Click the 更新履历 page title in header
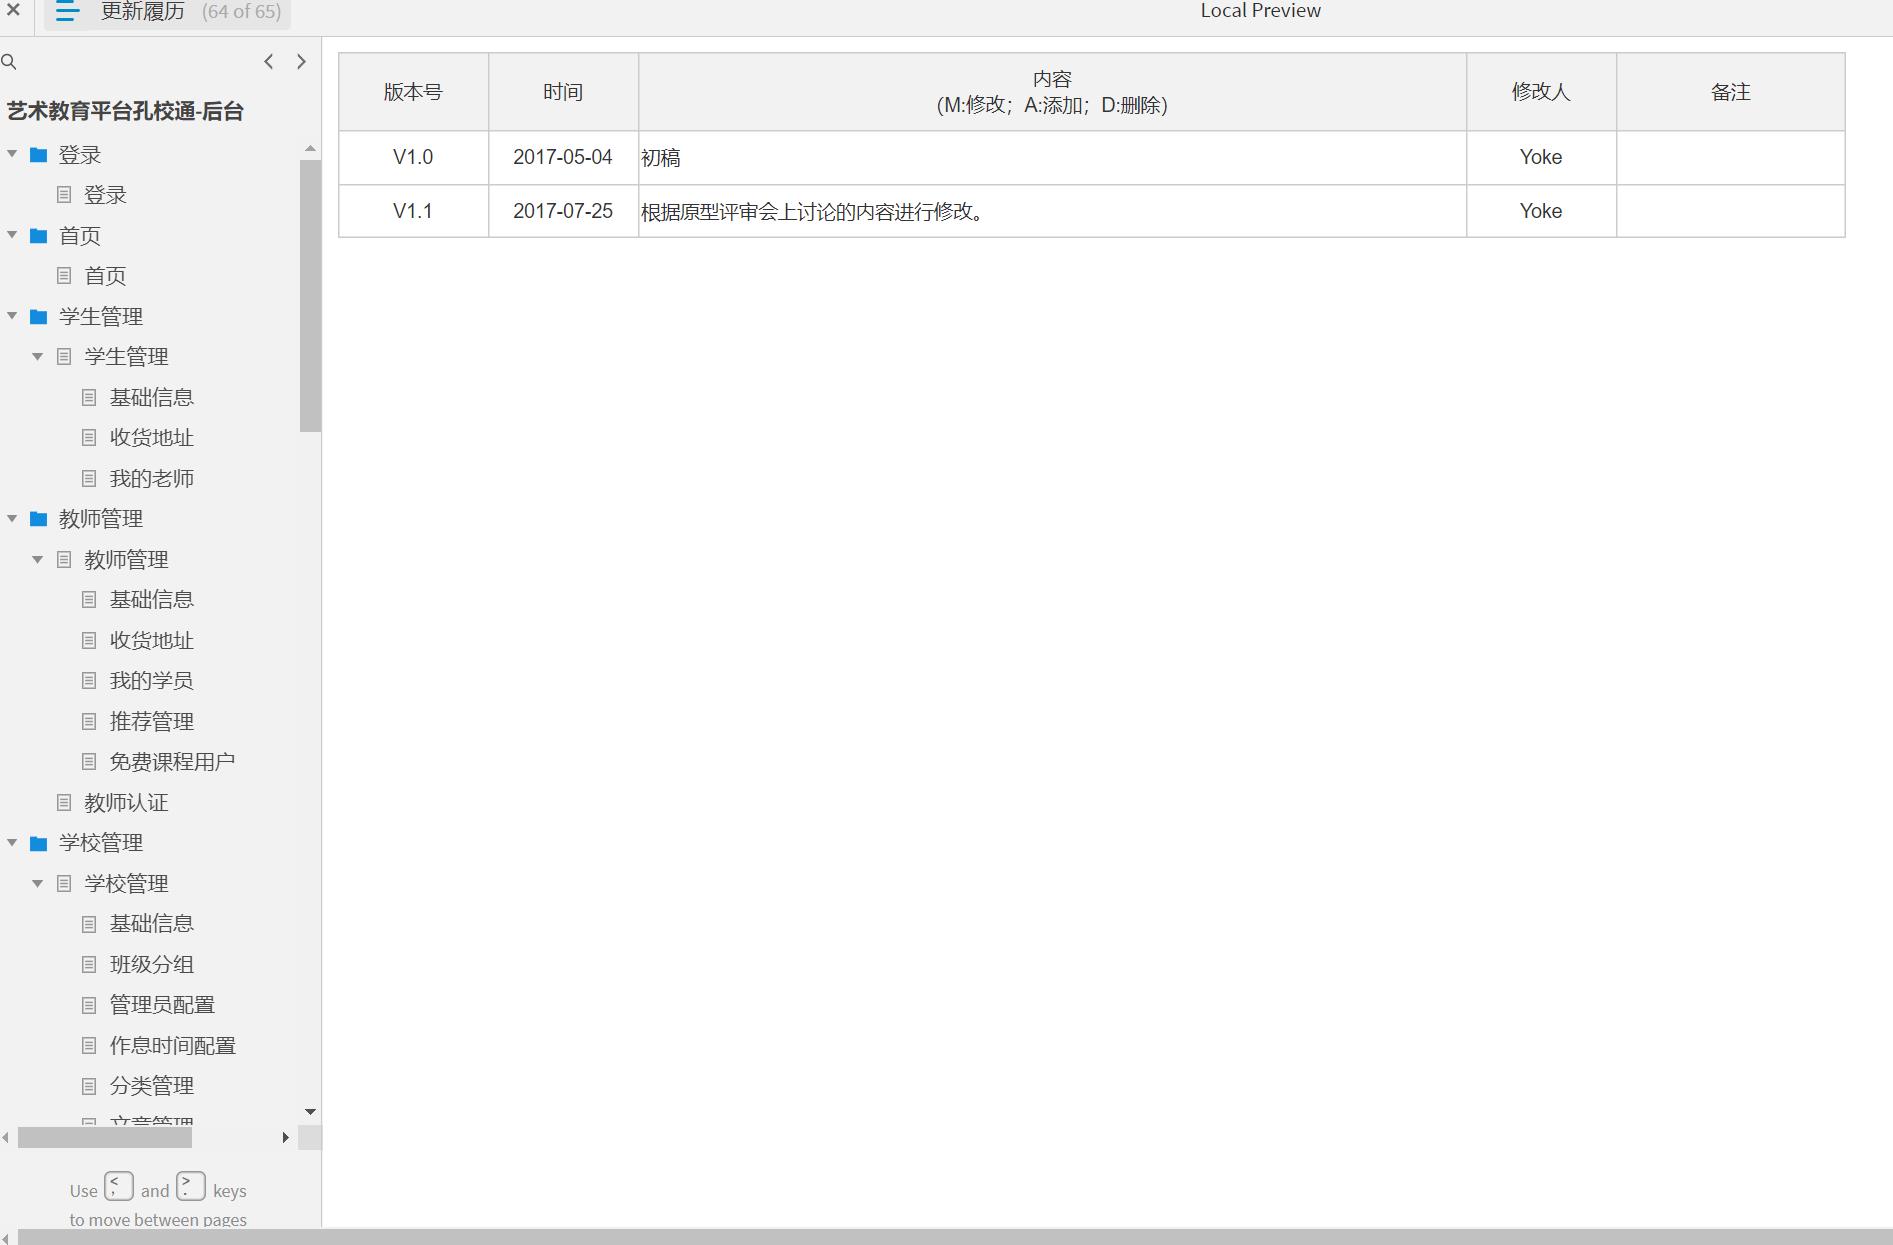The image size is (1893, 1245). (x=143, y=12)
